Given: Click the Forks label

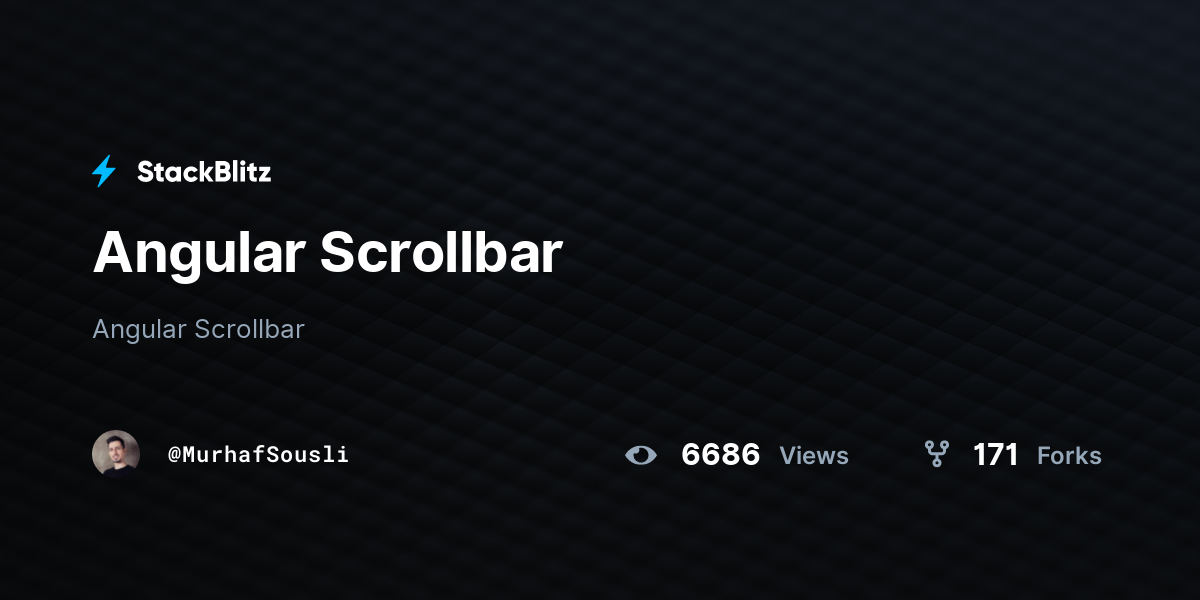Looking at the screenshot, I should pyautogui.click(x=1069, y=456).
